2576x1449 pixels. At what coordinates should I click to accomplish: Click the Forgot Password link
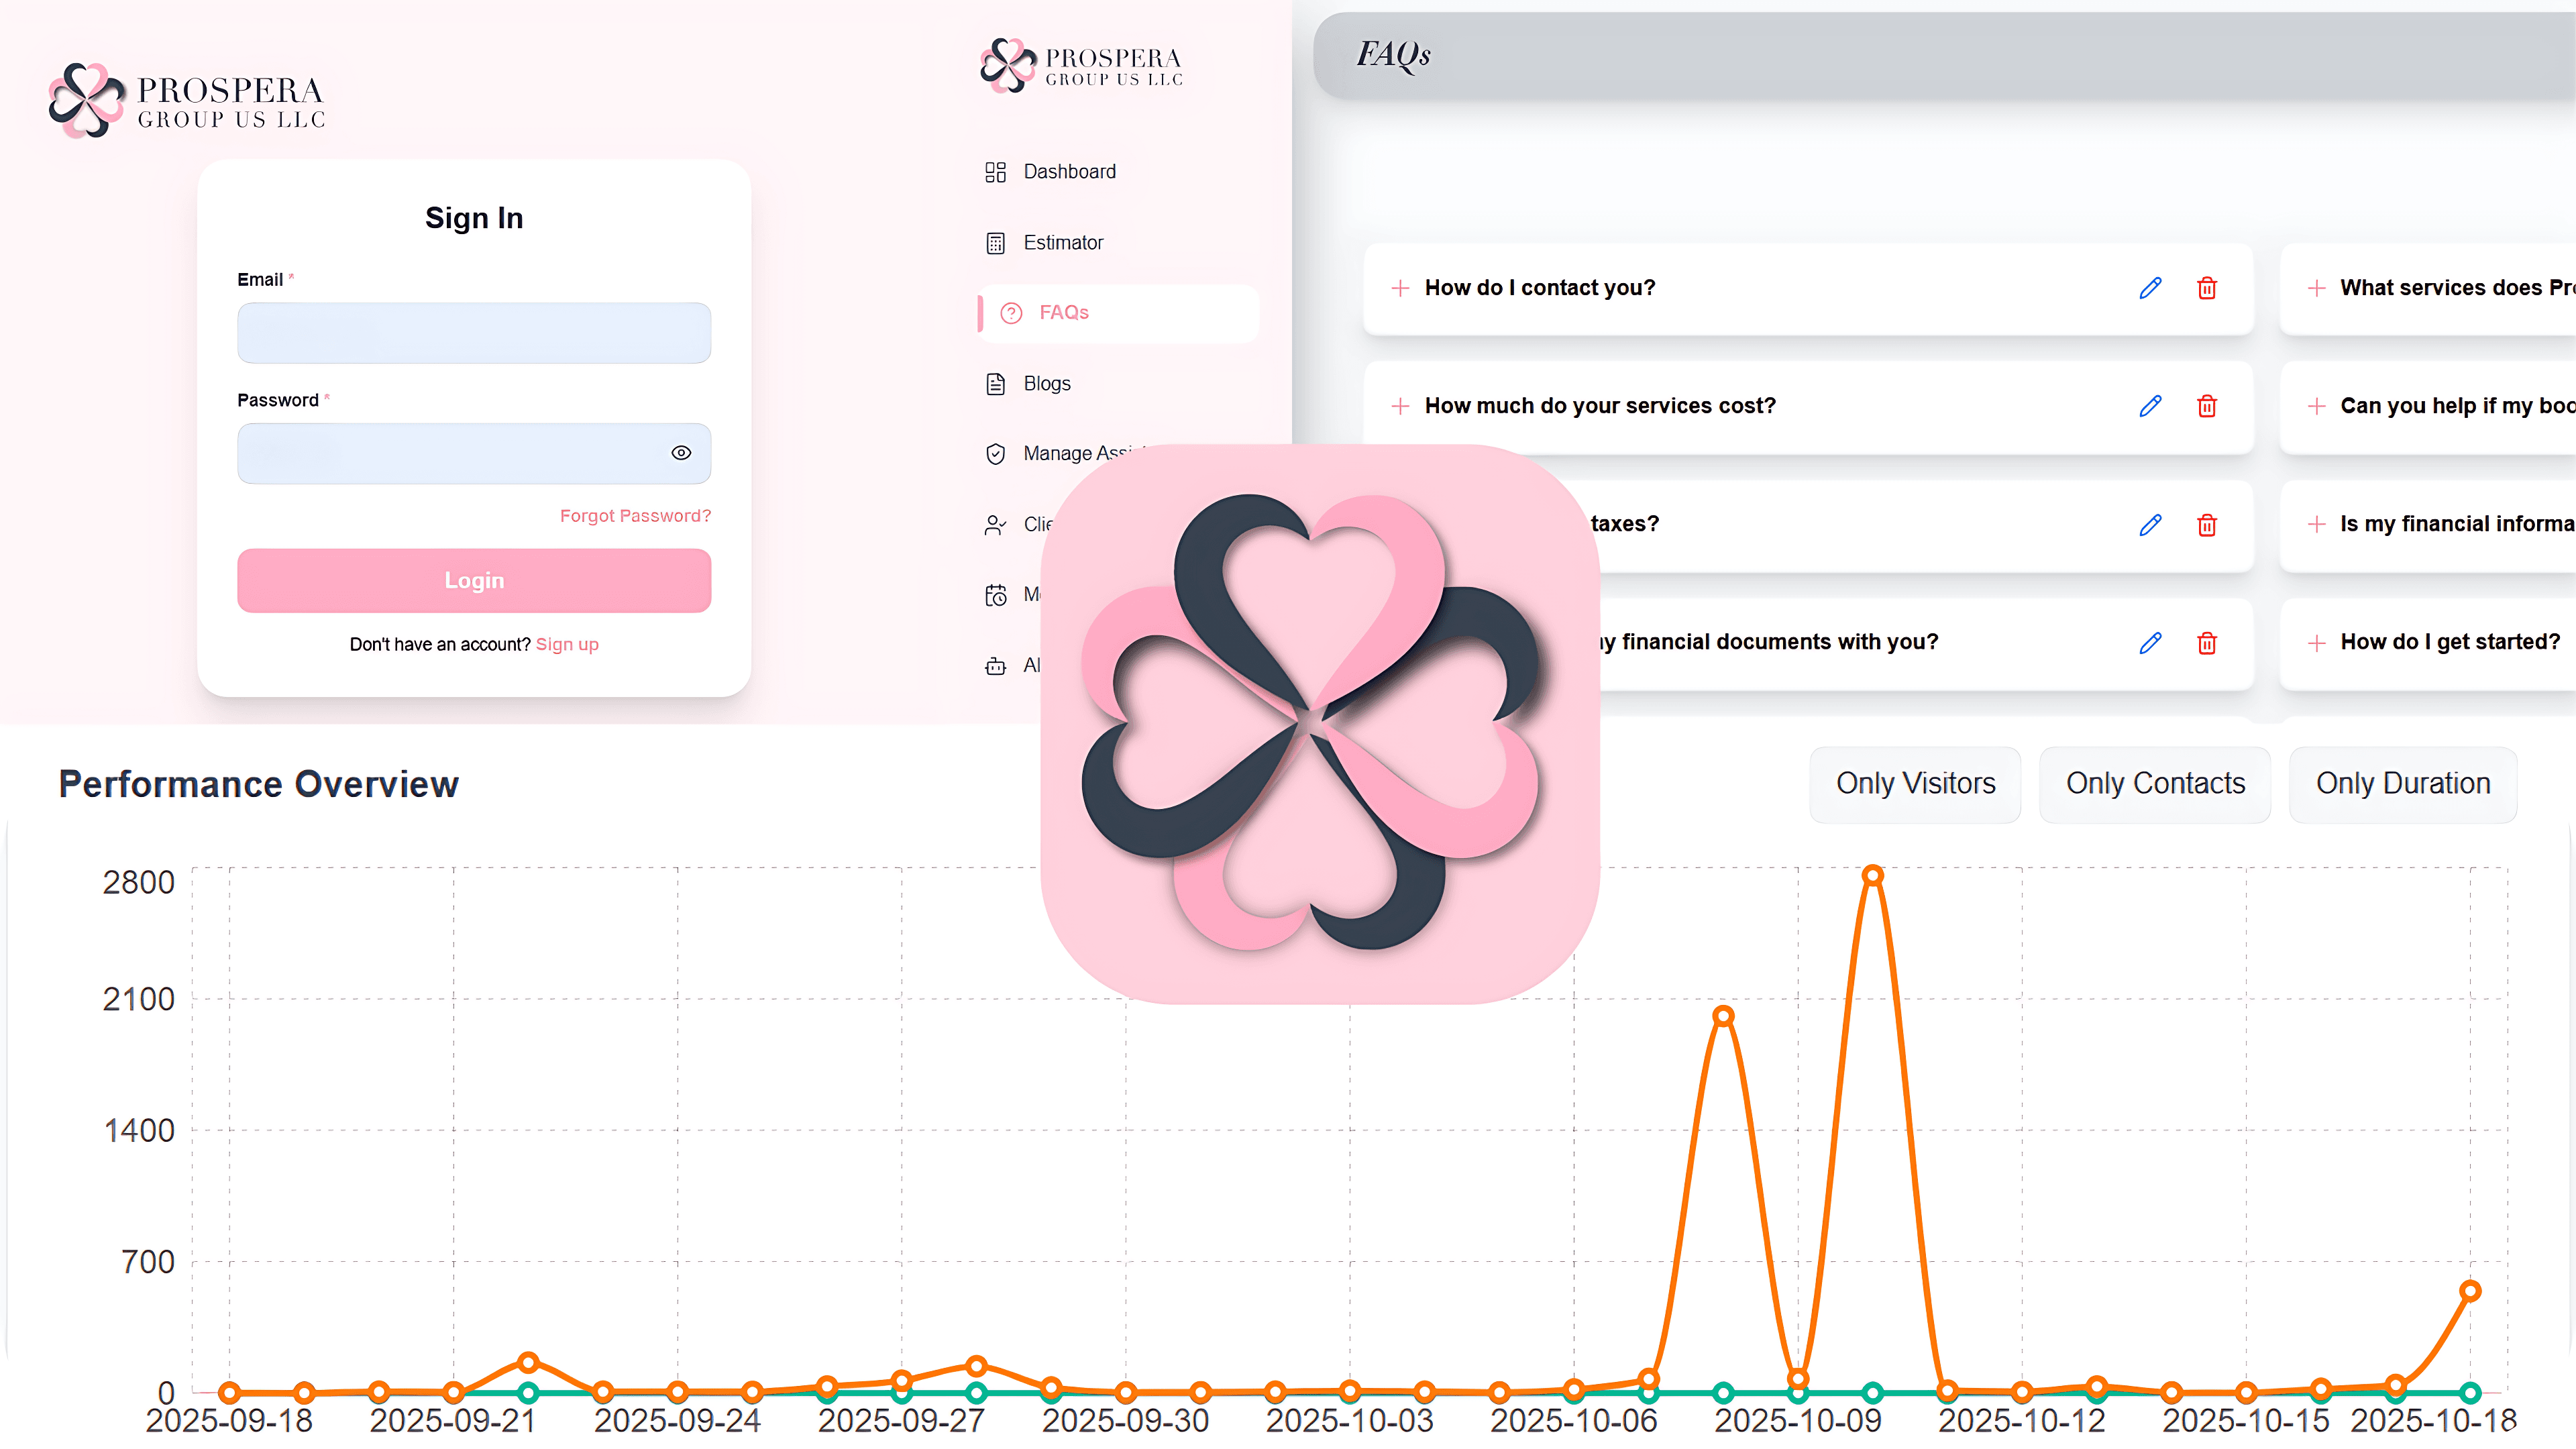pyautogui.click(x=635, y=516)
